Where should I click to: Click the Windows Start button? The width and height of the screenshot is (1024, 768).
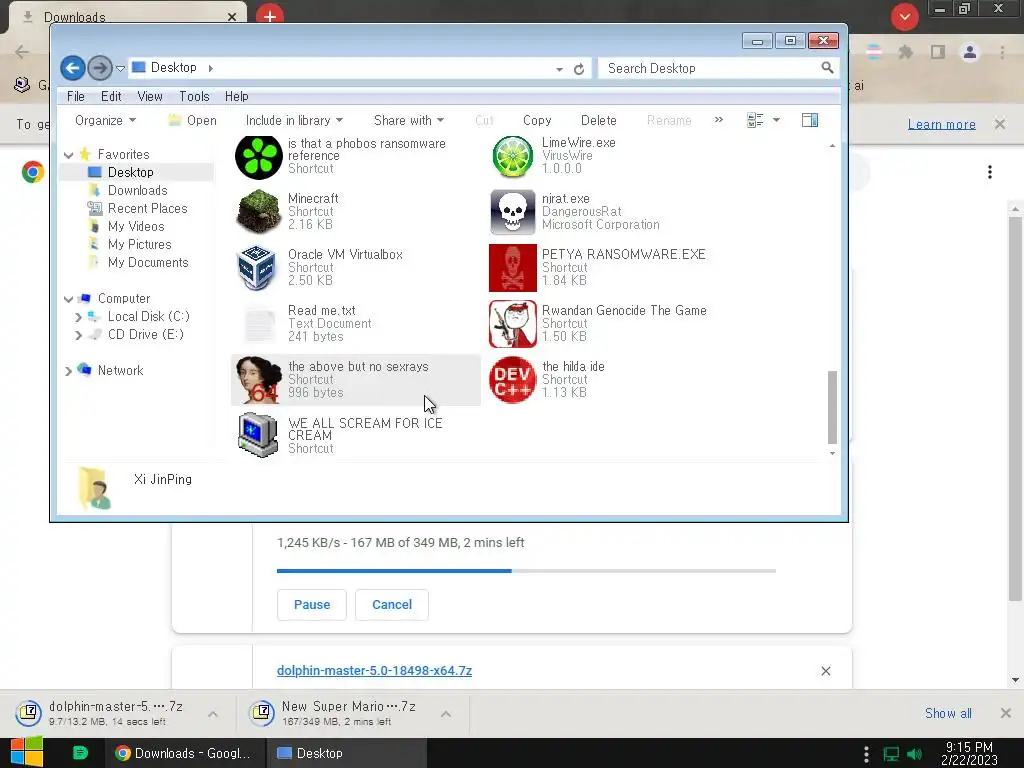[x=26, y=753]
